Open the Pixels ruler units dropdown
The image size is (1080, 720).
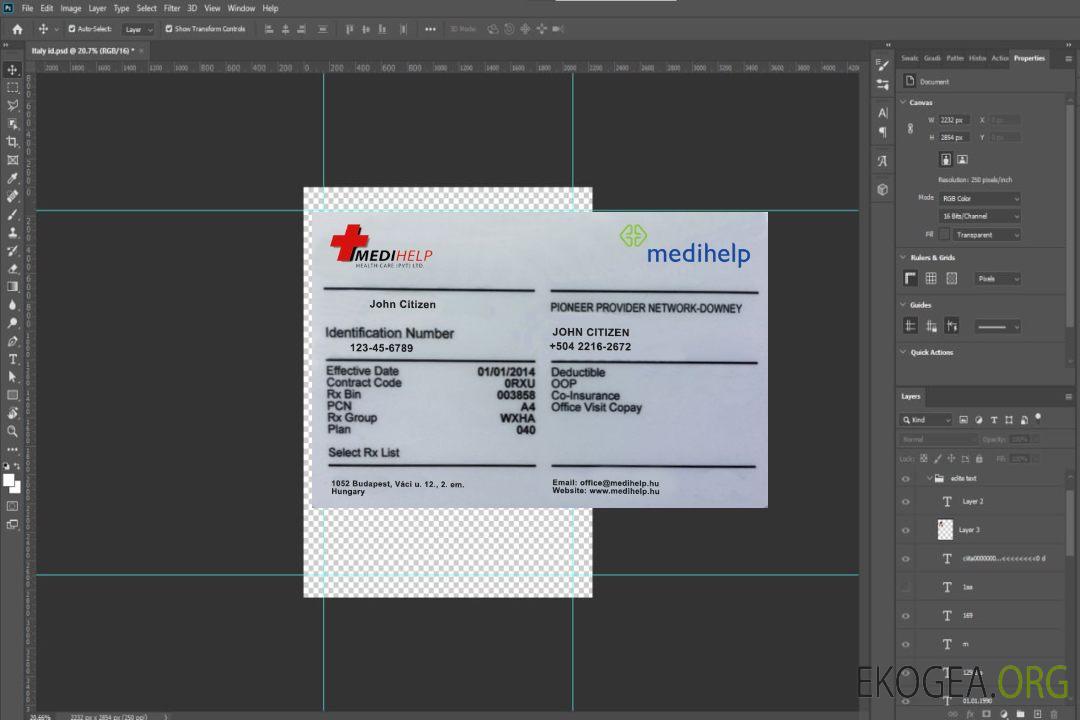click(997, 278)
